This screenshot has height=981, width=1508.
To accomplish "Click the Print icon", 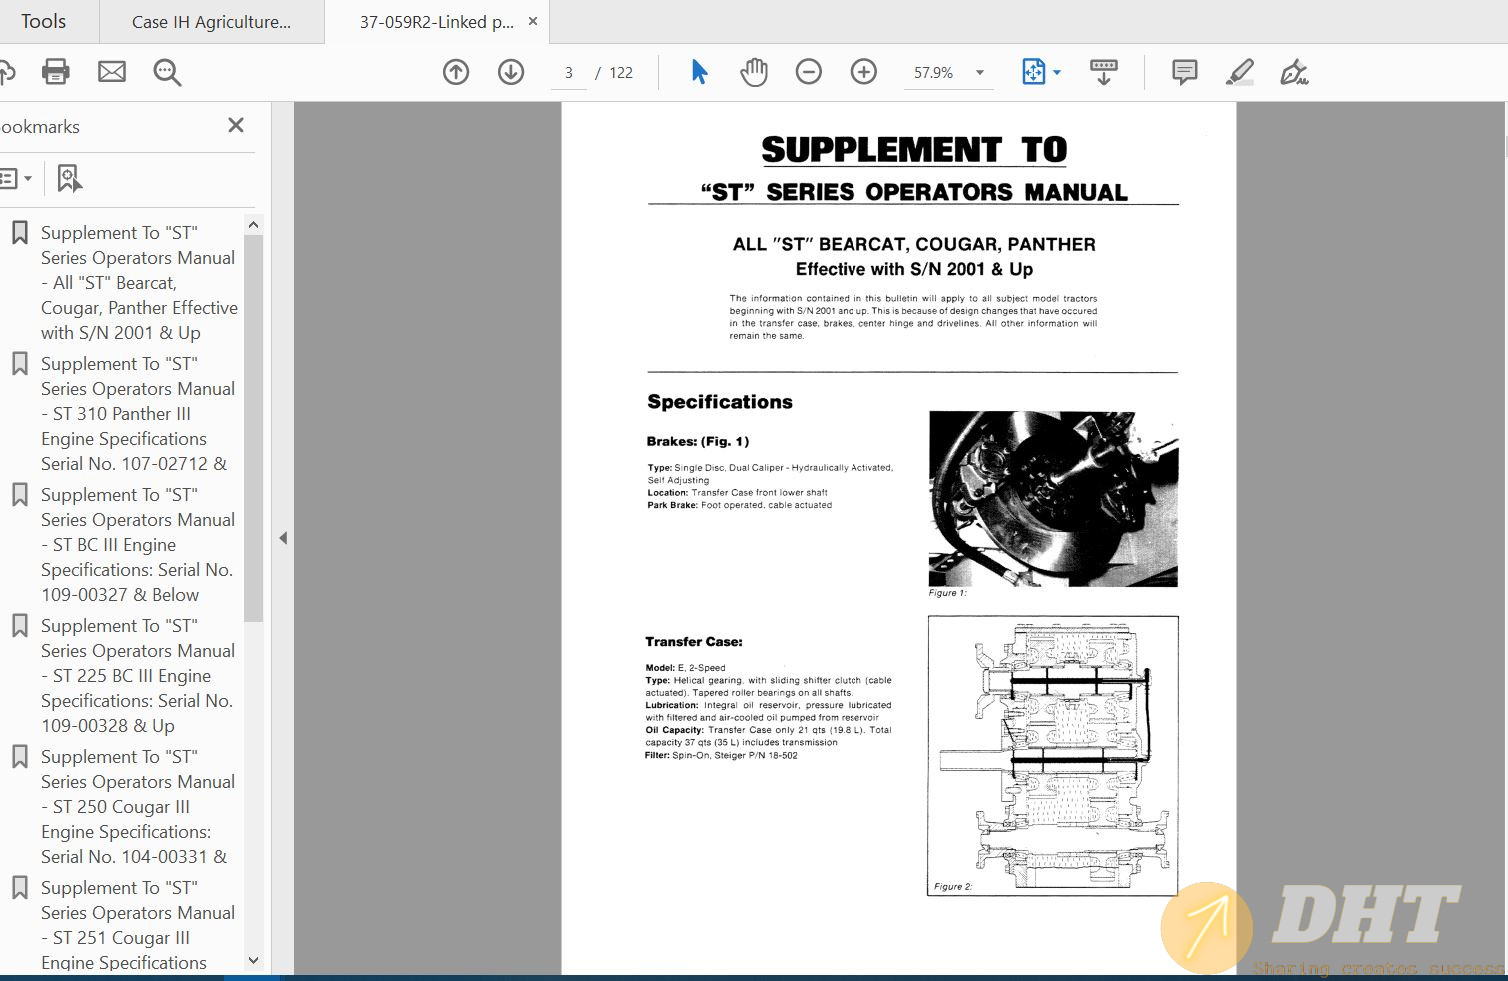I will tap(56, 72).
